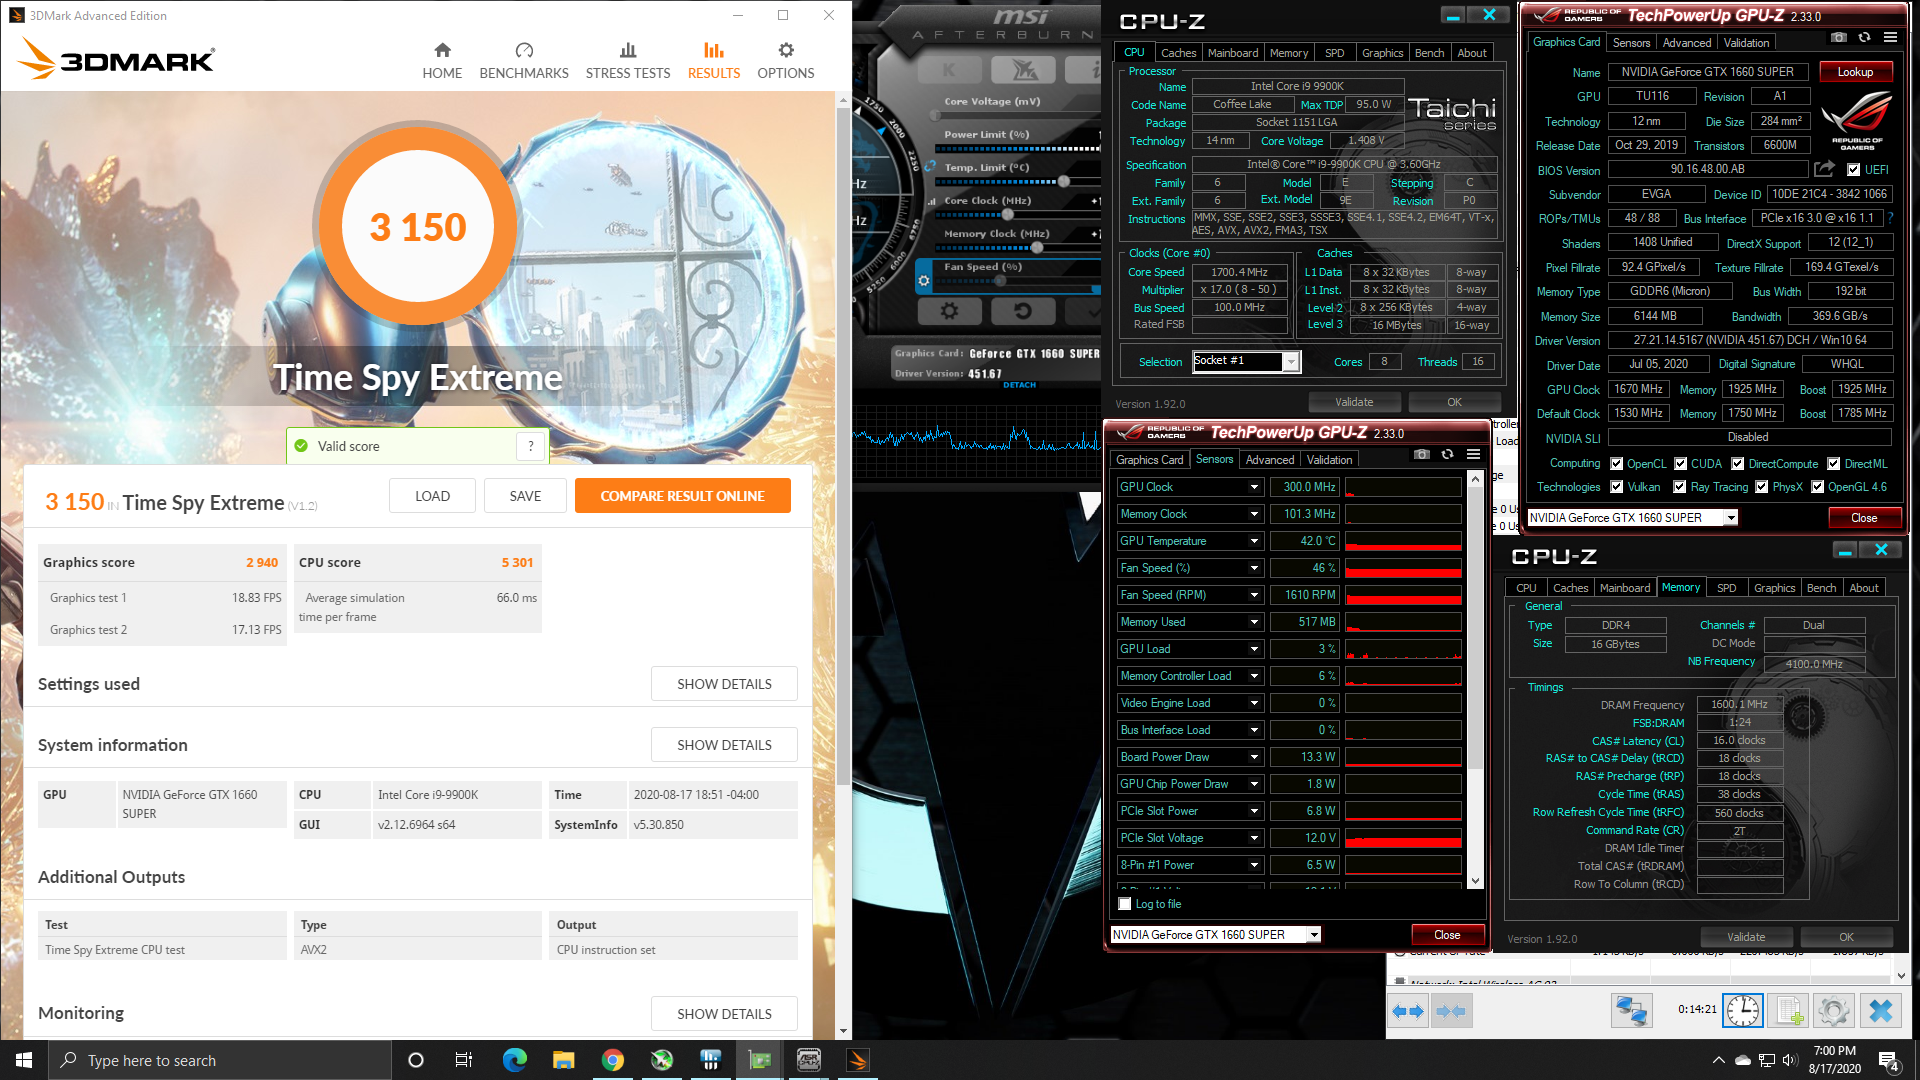Toggle Ray Tracing checkbox
Image resolution: width=1920 pixels, height=1080 pixels.
point(1680,487)
